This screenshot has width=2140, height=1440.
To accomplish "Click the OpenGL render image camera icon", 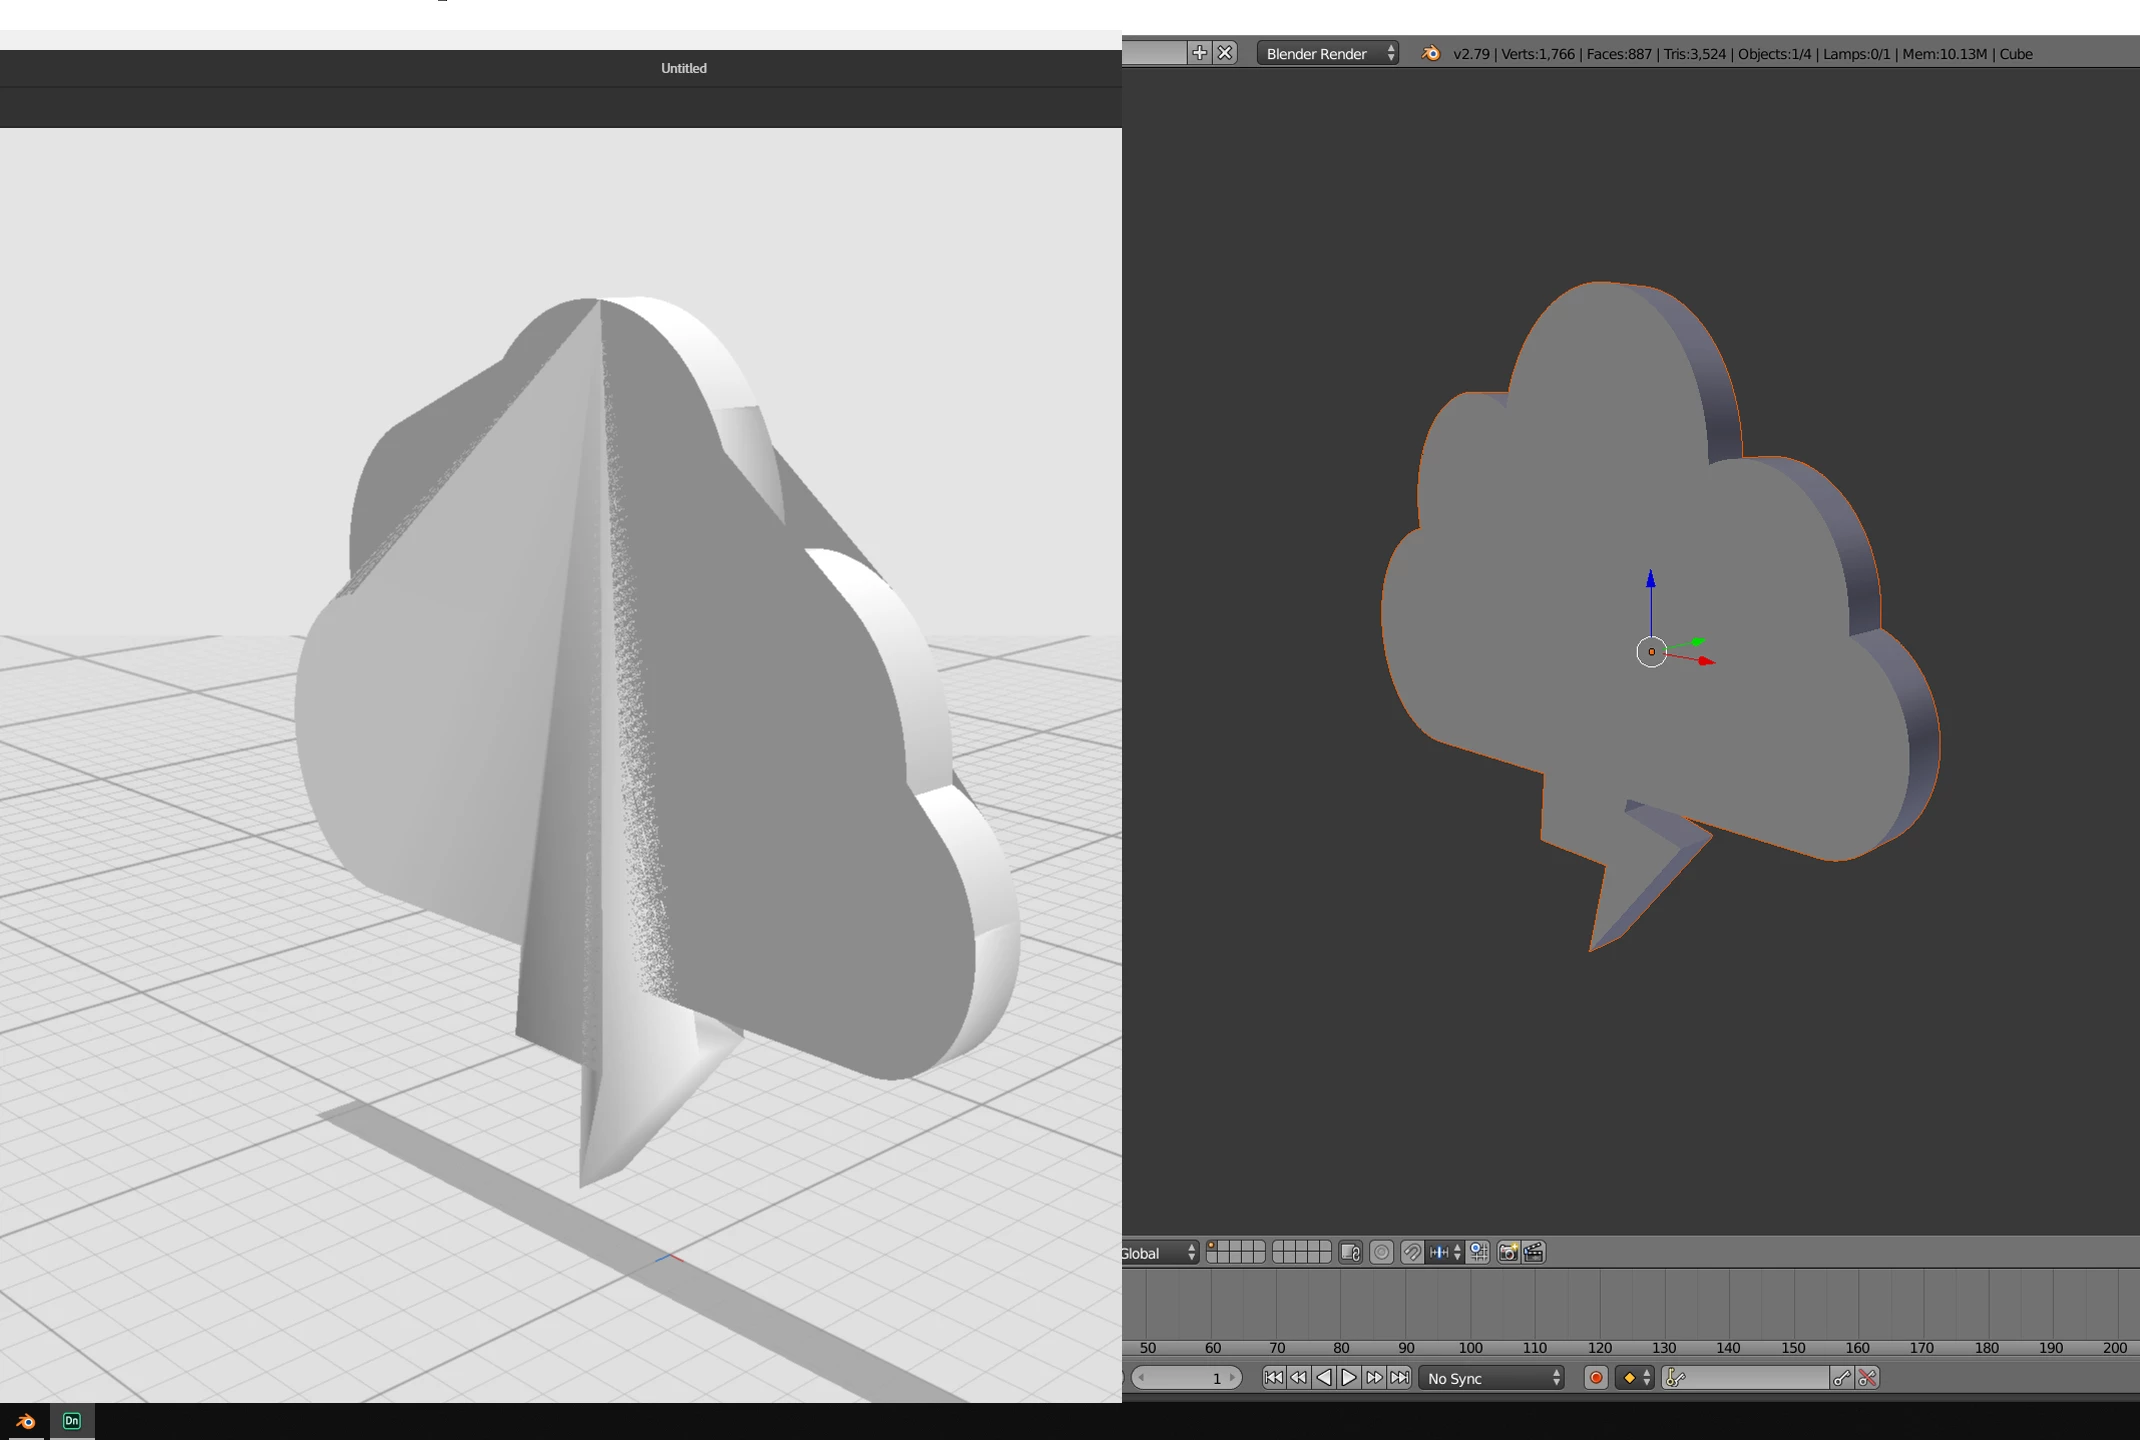I will click(1508, 1252).
